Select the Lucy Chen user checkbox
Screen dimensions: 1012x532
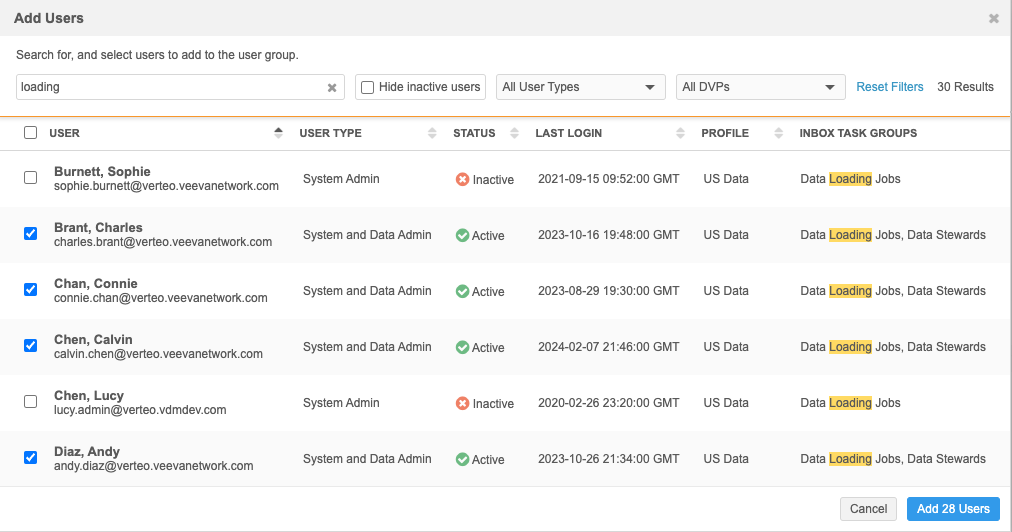pyautogui.click(x=30, y=402)
